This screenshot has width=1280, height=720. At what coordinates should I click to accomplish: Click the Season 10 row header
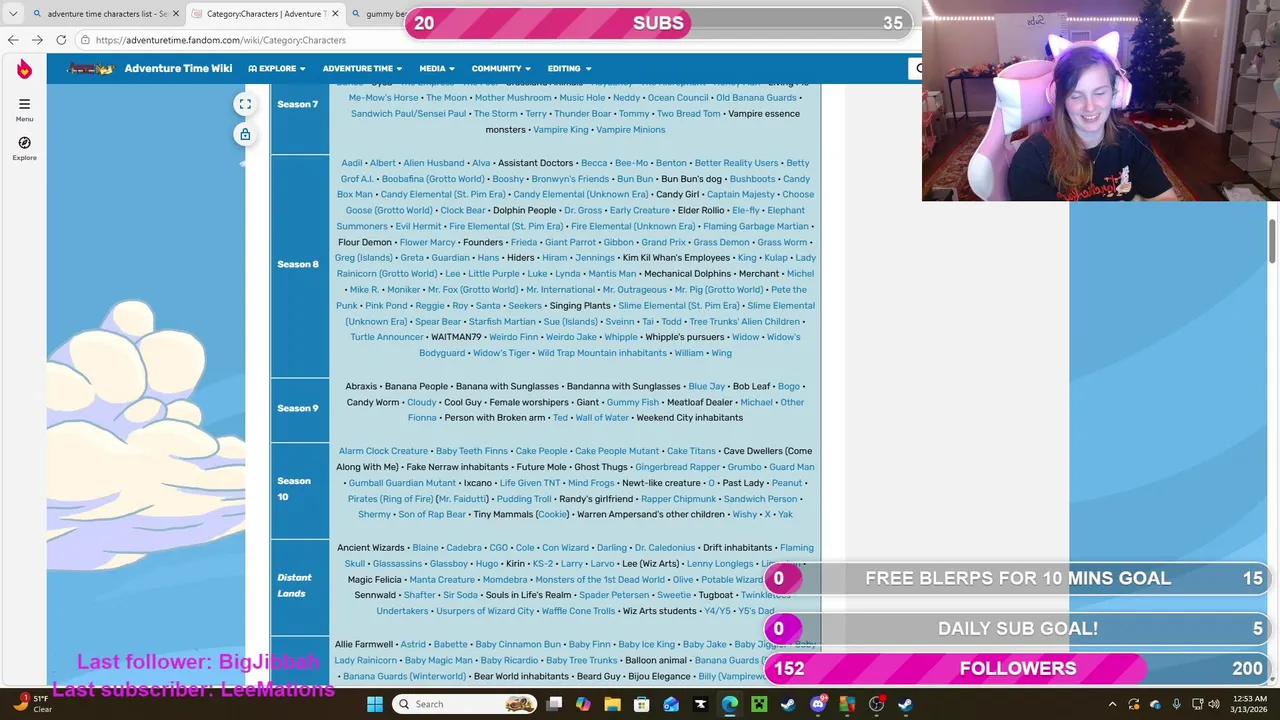pos(299,489)
